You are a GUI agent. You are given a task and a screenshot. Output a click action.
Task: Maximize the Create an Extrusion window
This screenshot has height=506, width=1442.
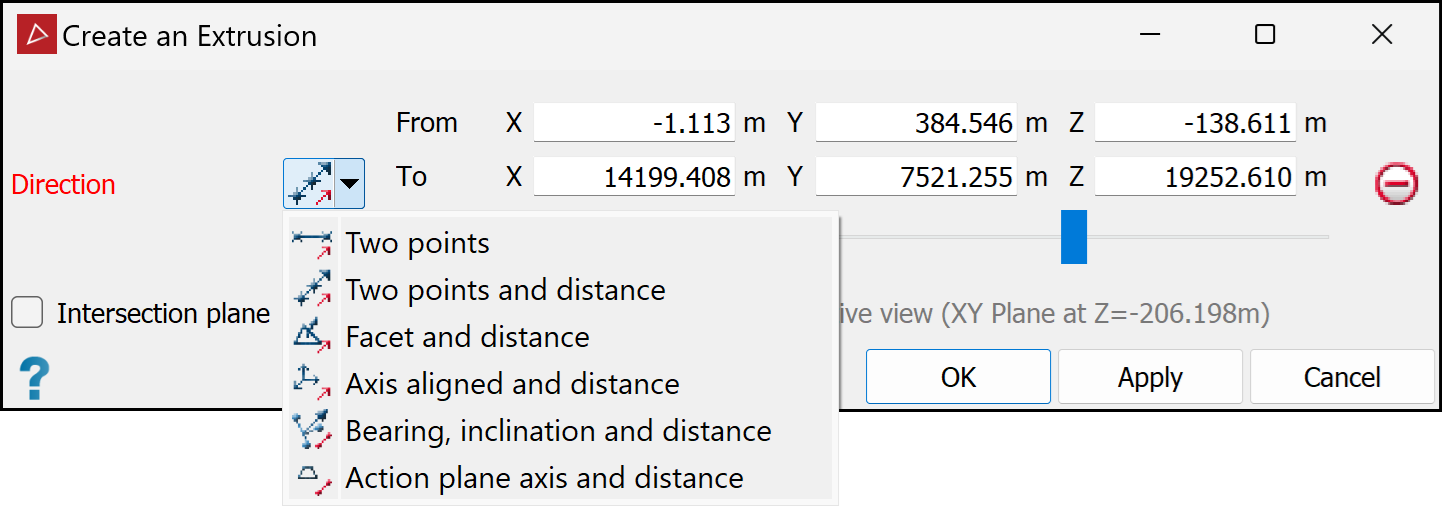(x=1265, y=35)
